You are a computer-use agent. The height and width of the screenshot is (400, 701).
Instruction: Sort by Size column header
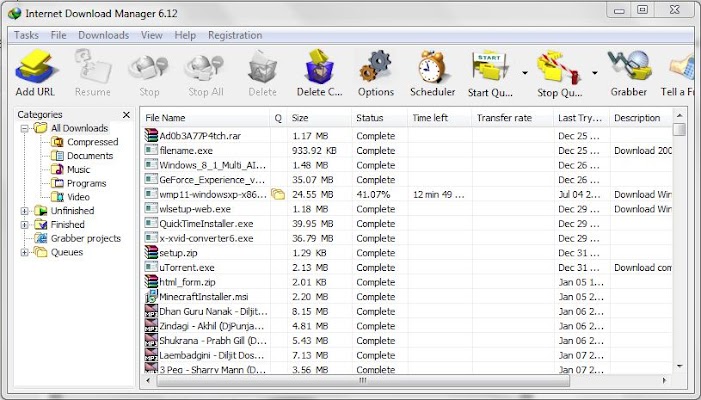point(319,118)
